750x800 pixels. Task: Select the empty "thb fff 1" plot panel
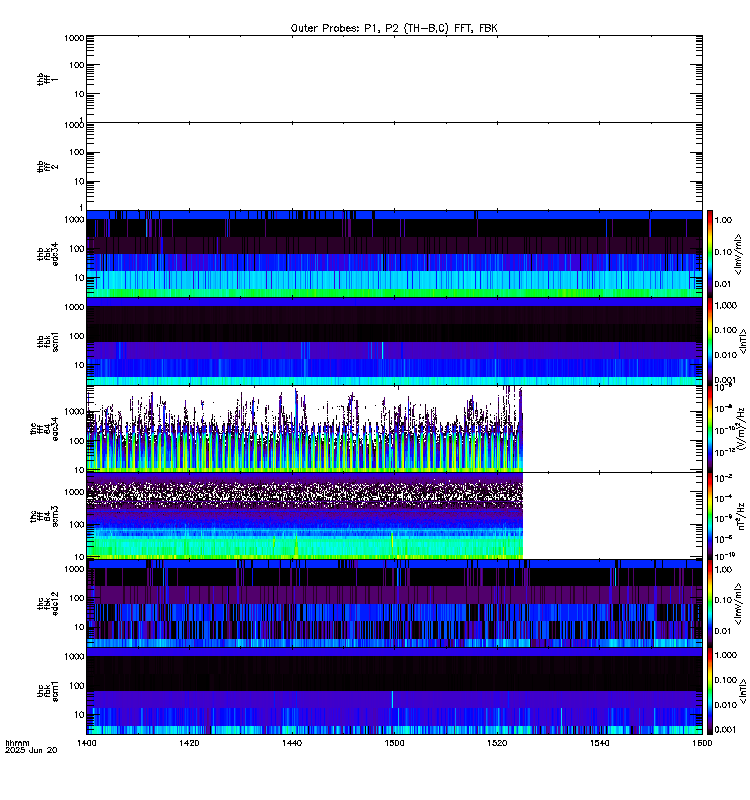tap(394, 79)
